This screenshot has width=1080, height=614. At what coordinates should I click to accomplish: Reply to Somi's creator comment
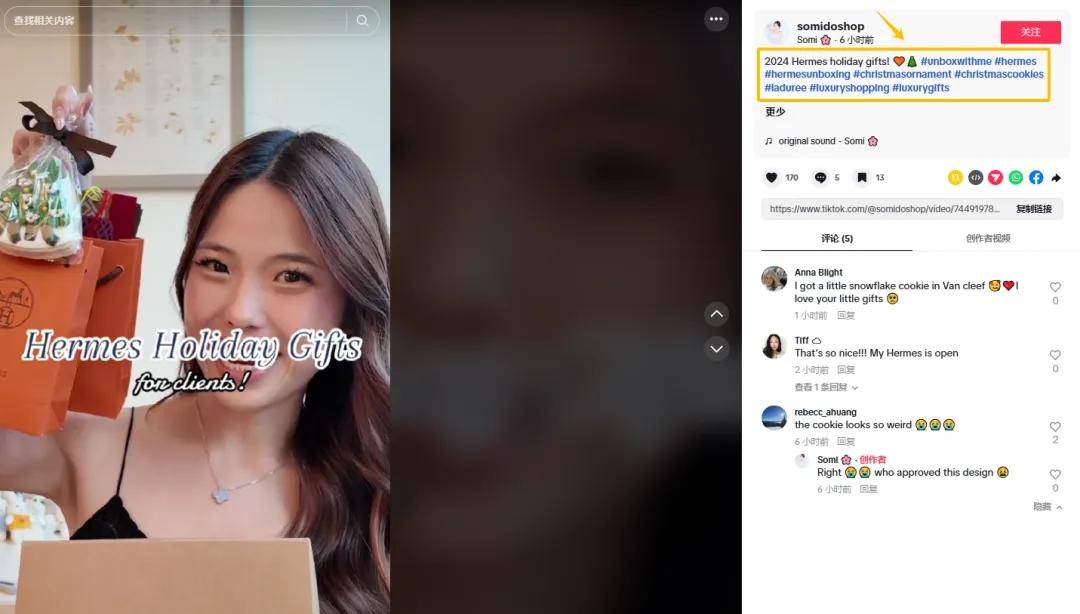click(x=869, y=489)
